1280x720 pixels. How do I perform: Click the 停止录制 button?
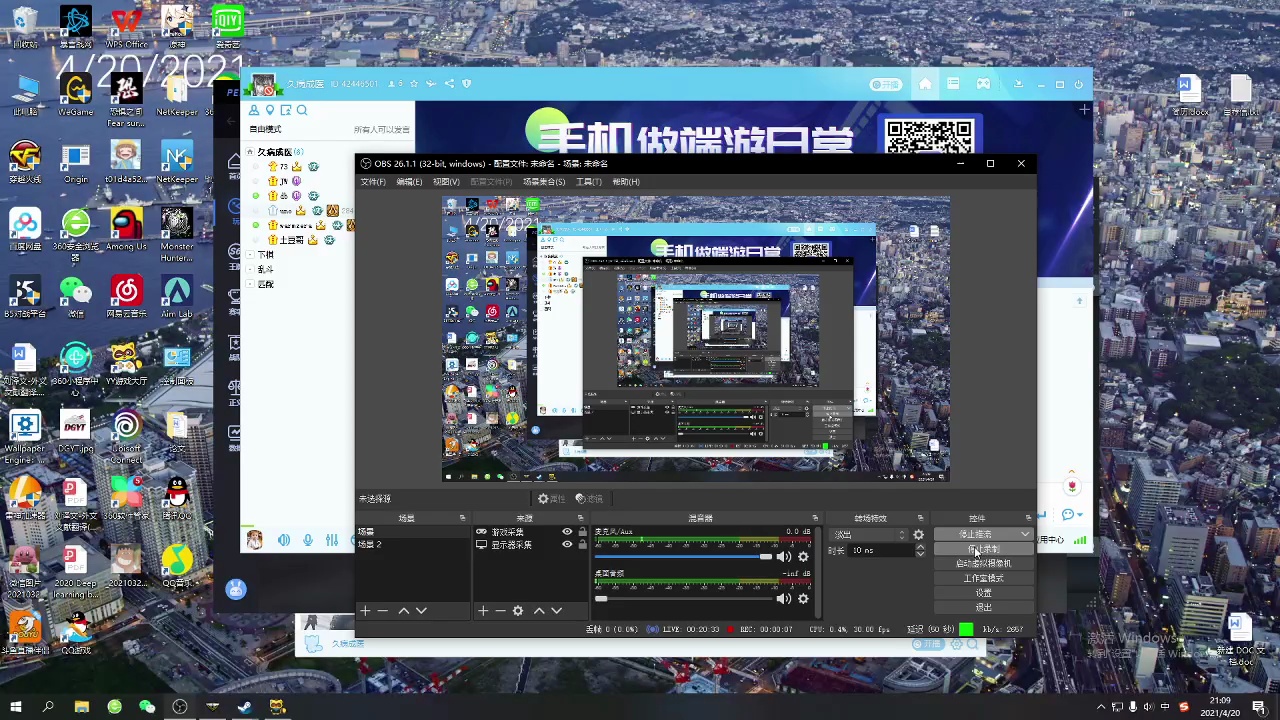[x=983, y=549]
